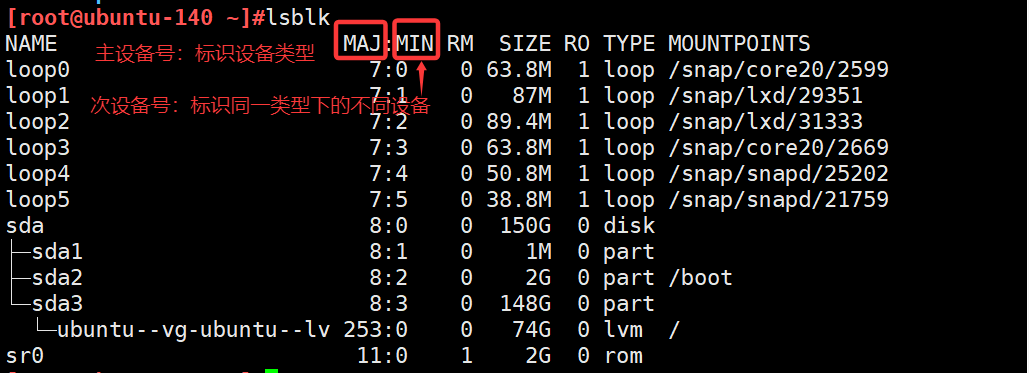Select device name loop1
Image resolution: width=1029 pixels, height=373 pixels.
(x=37, y=95)
